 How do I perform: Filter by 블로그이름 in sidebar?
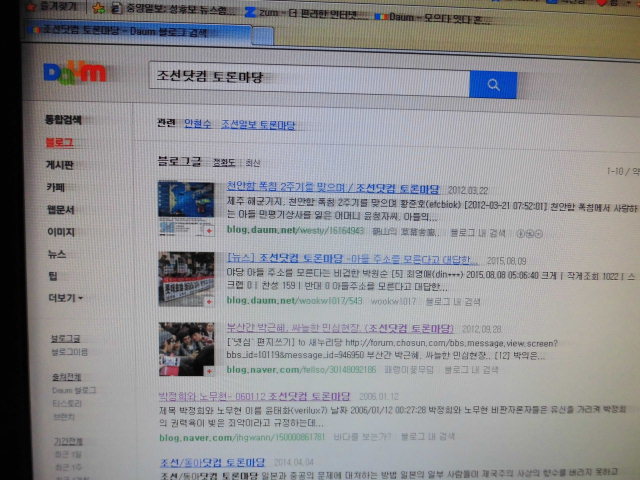(69, 352)
